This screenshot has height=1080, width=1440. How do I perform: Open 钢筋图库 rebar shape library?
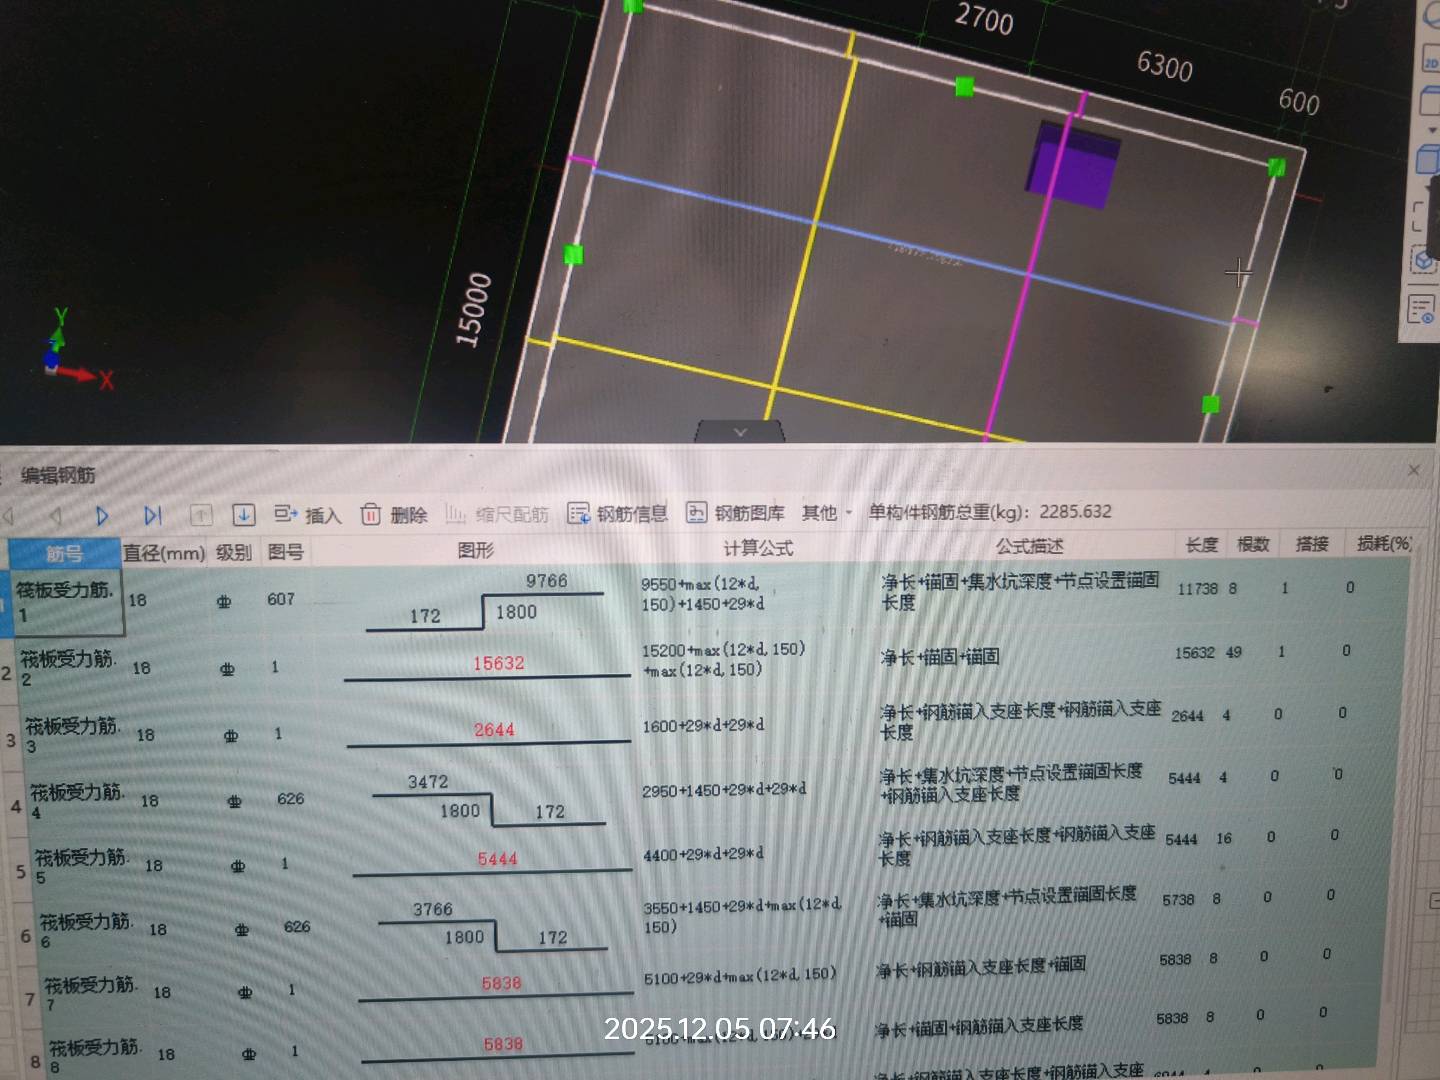point(735,513)
